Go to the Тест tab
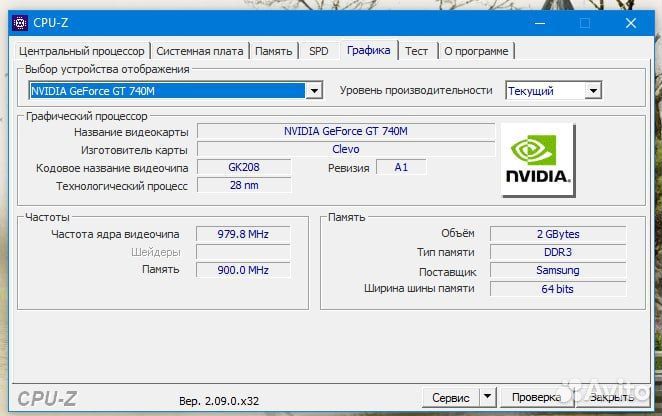The height and width of the screenshot is (416, 662). [x=416, y=51]
